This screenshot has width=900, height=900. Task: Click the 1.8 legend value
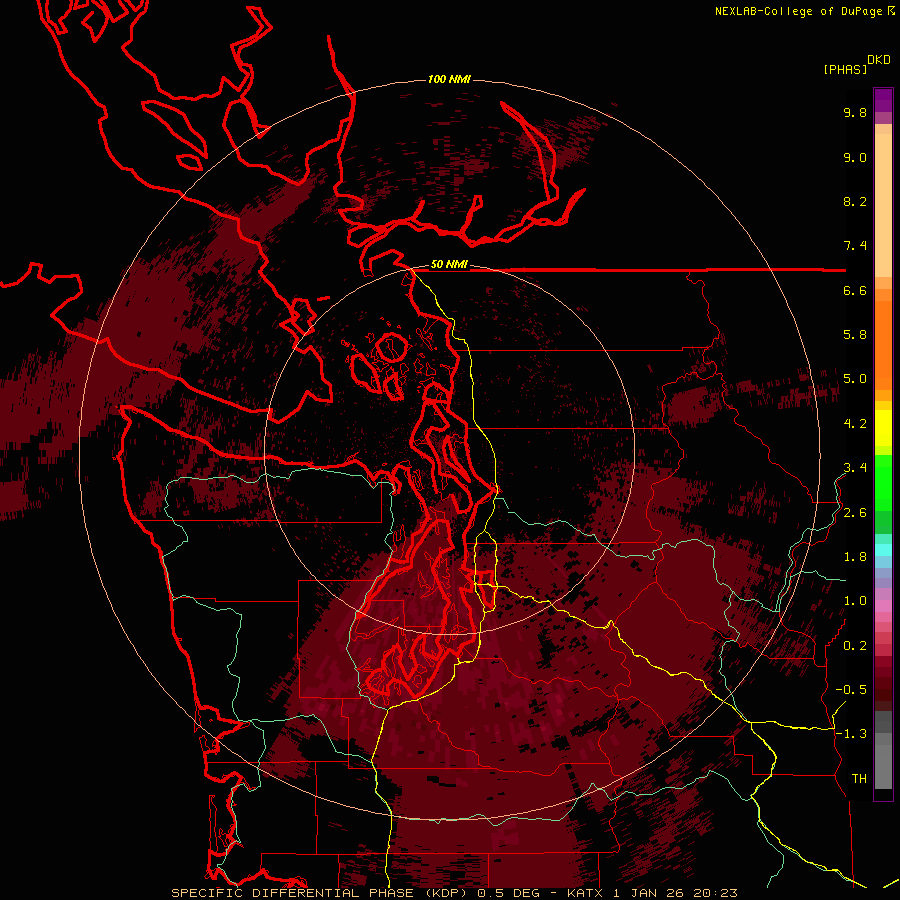click(x=855, y=557)
